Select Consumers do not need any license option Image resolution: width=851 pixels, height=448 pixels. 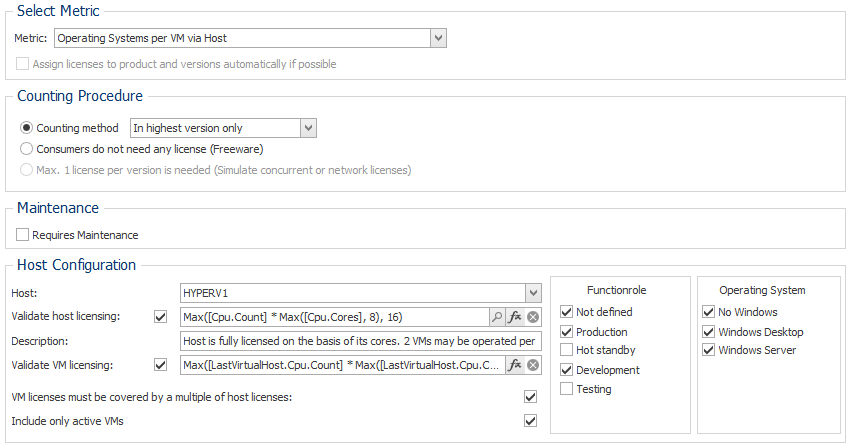[26, 149]
